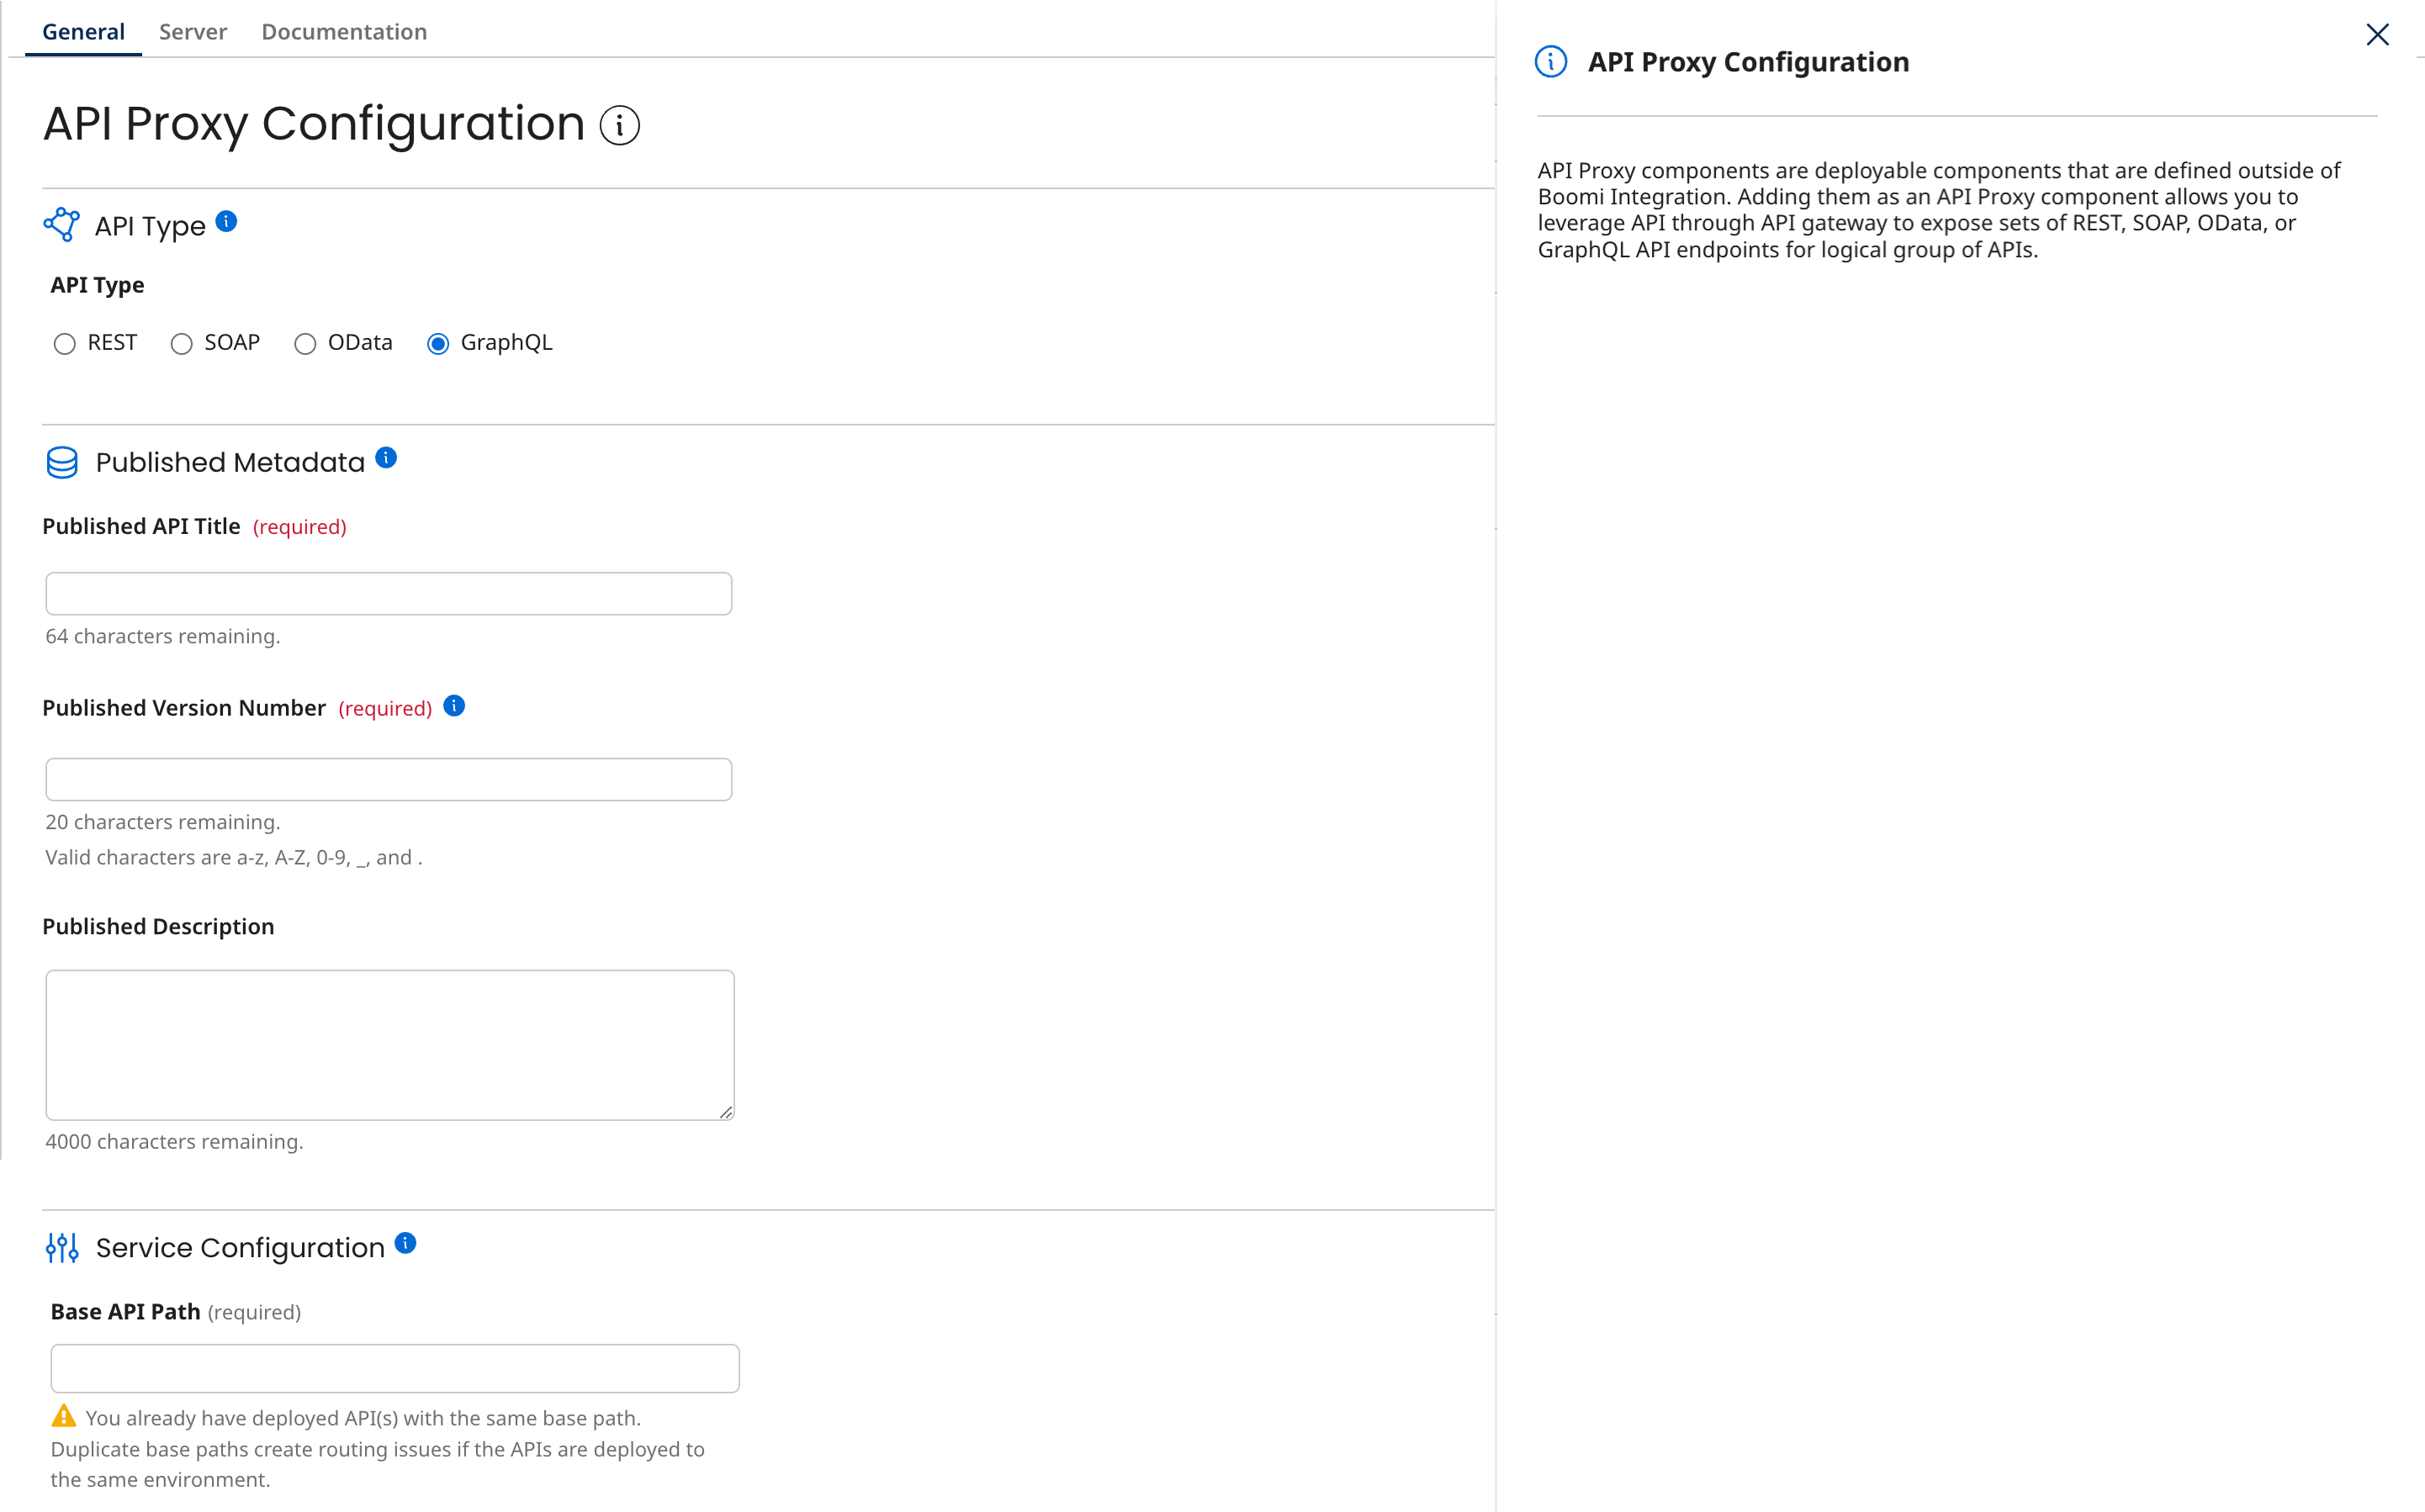Select the SOAP API type

pos(181,344)
